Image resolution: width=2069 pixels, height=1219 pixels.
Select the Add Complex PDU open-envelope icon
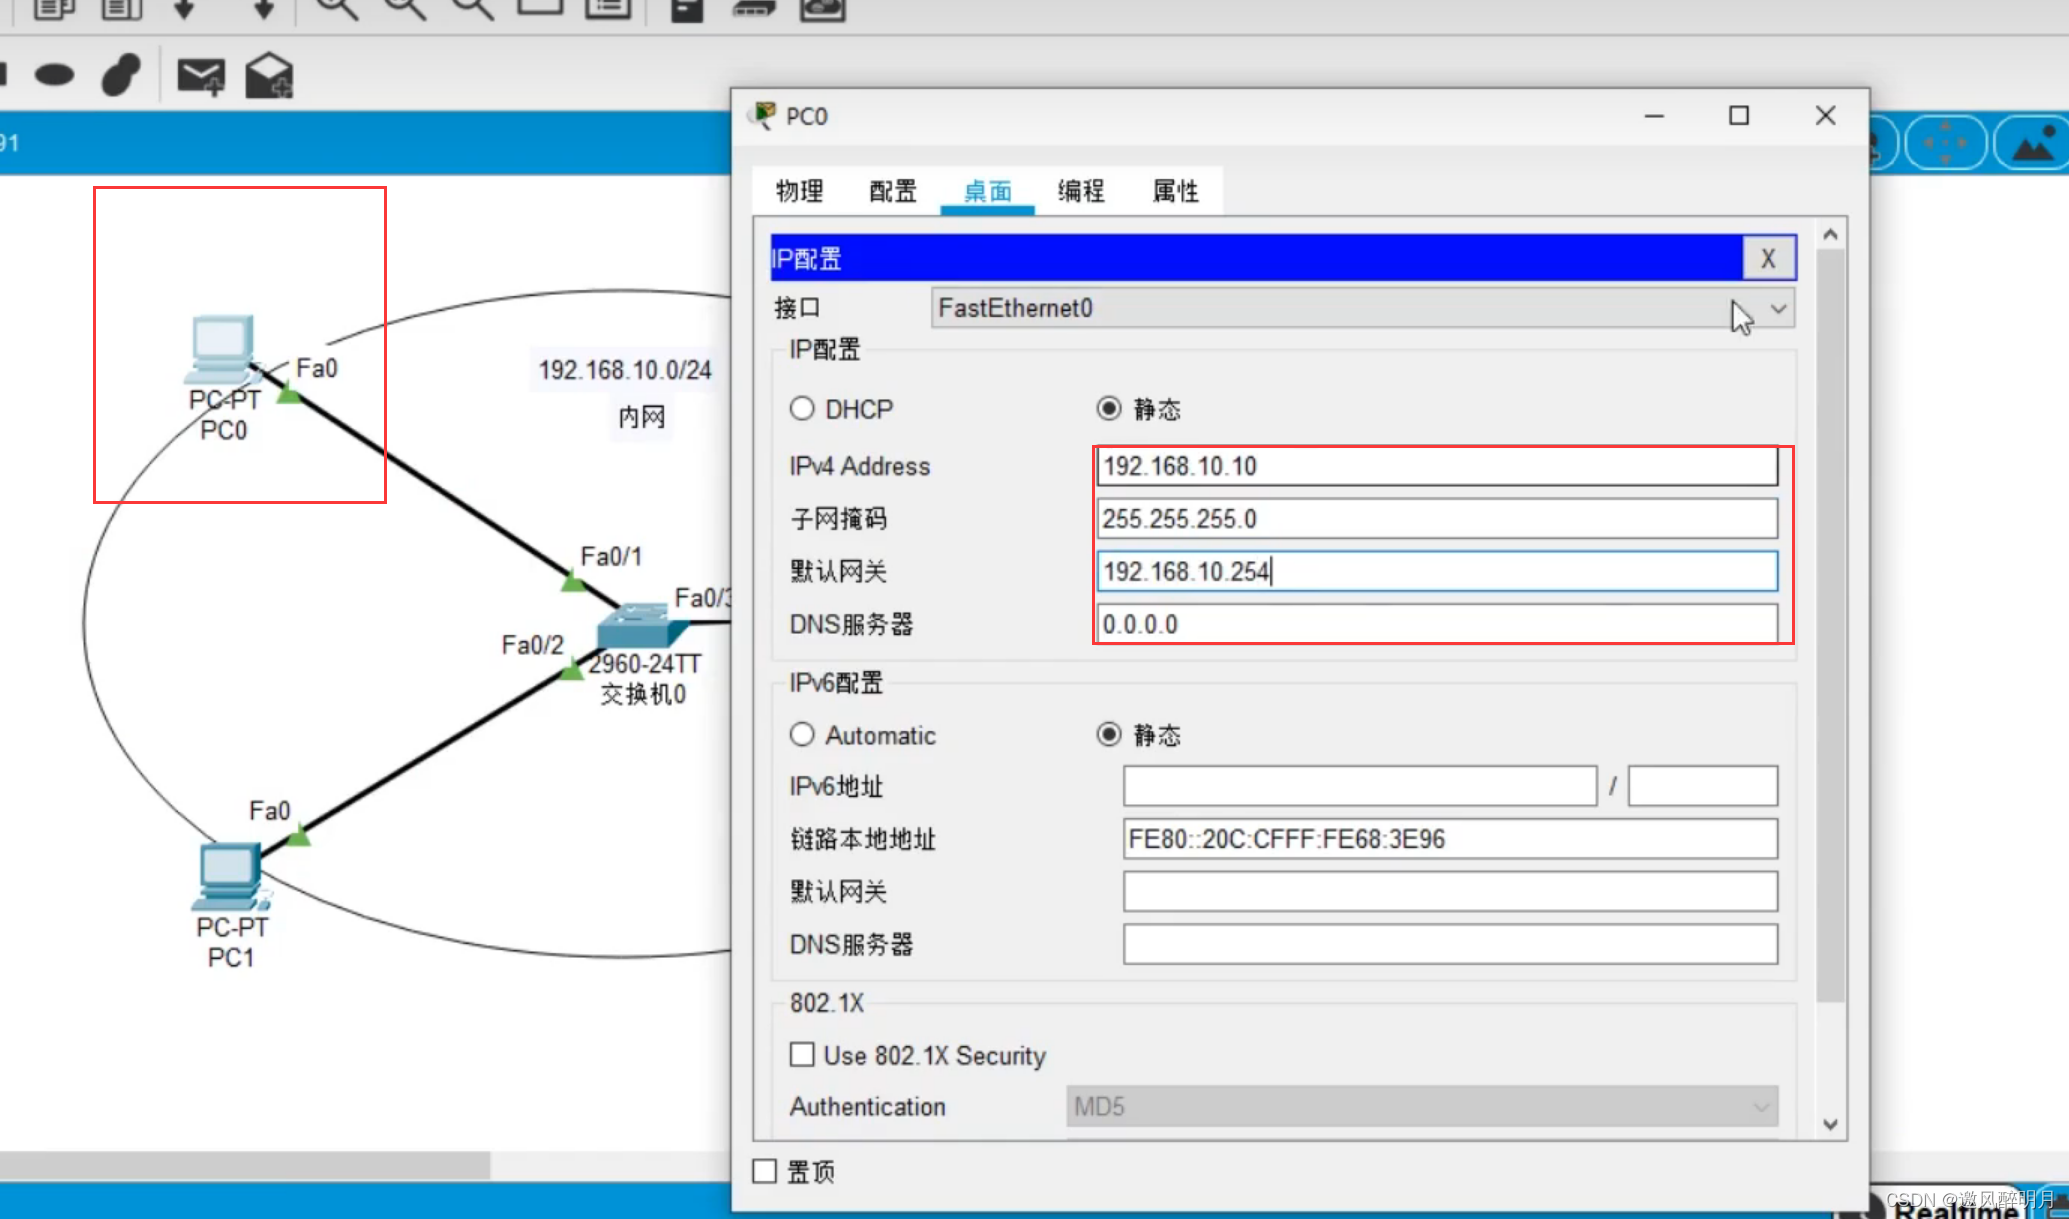tap(268, 76)
